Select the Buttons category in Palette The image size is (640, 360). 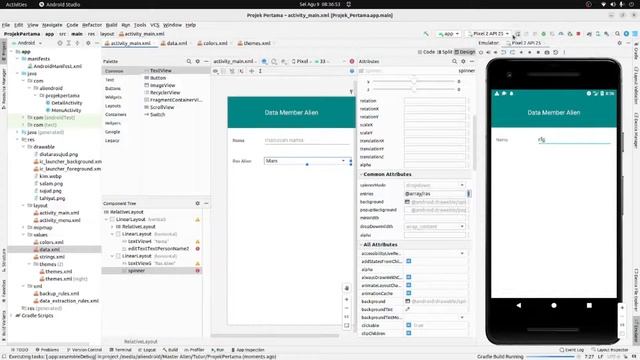113,89
